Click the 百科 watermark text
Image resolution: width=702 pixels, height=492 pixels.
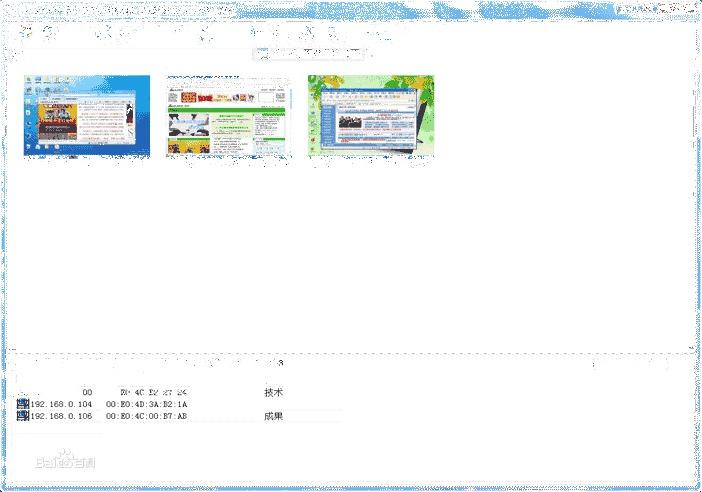coord(84,464)
